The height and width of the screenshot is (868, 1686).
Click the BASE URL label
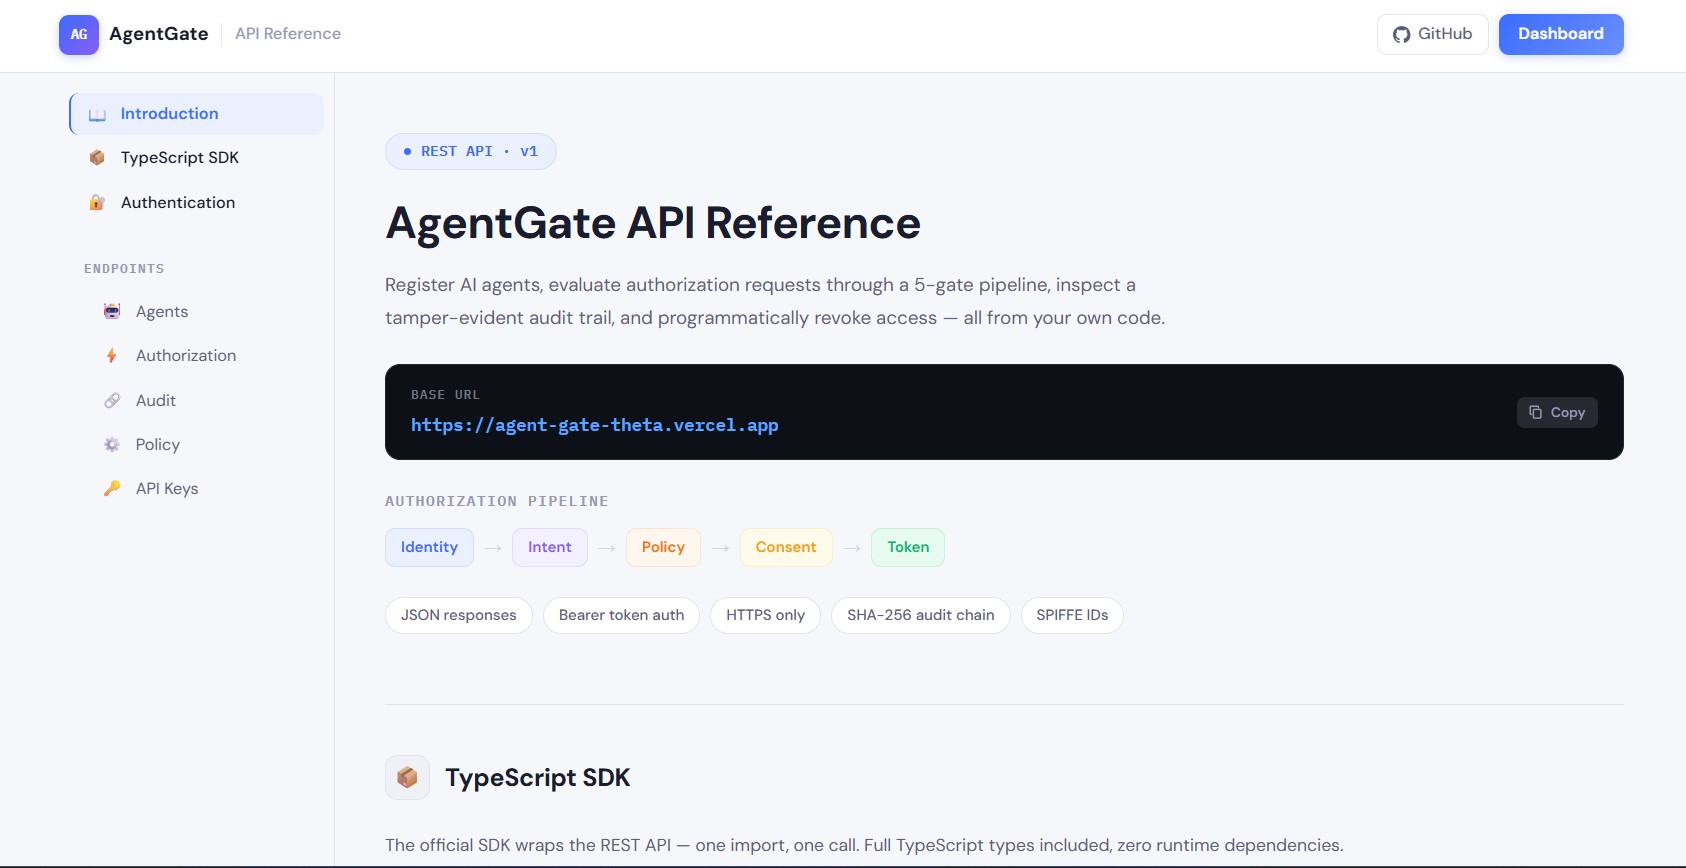pos(445,395)
